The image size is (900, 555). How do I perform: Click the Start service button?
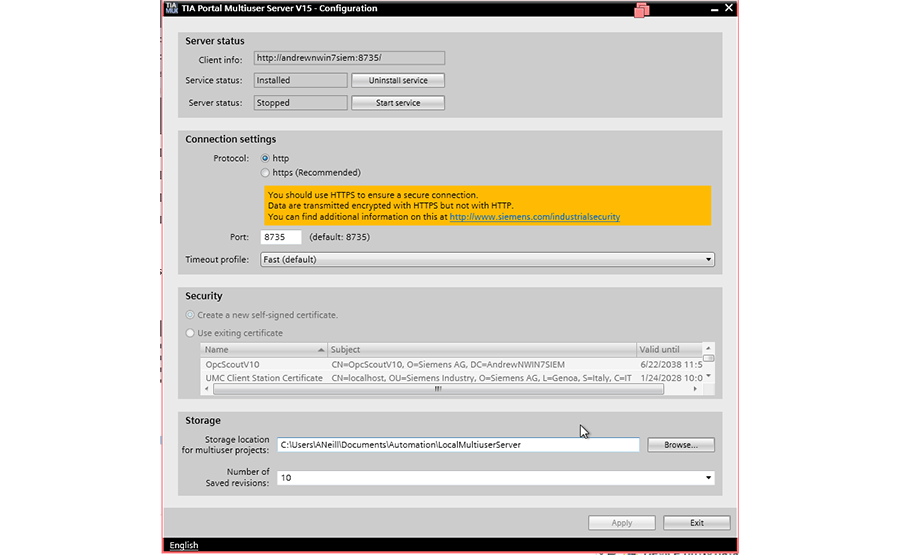click(x=398, y=103)
